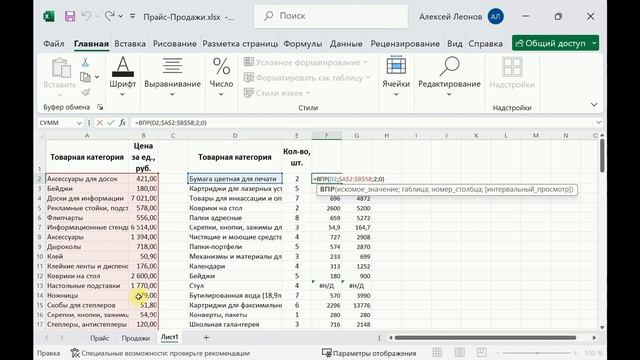Click cell Аксессуары для досок
The image size is (640, 360).
[87, 179]
